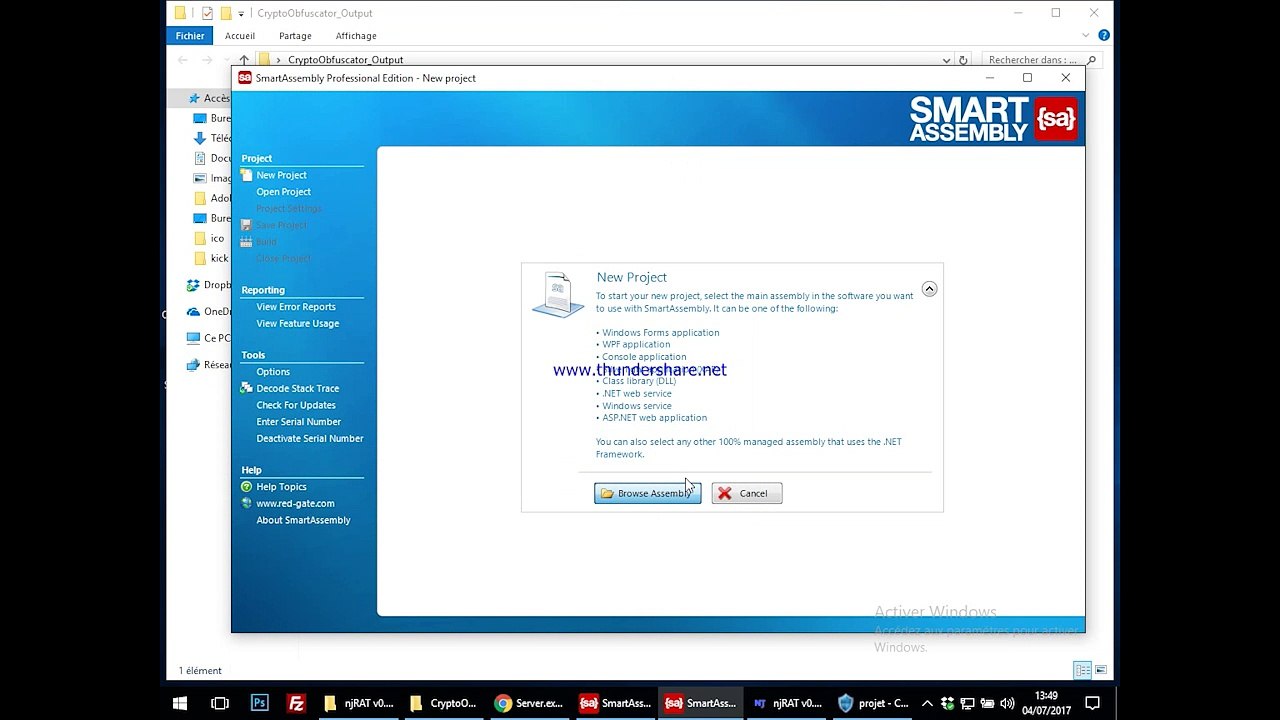Open the Explorer quick access toolbar dropdown
Image resolution: width=1280 pixels, height=720 pixels.
point(241,14)
